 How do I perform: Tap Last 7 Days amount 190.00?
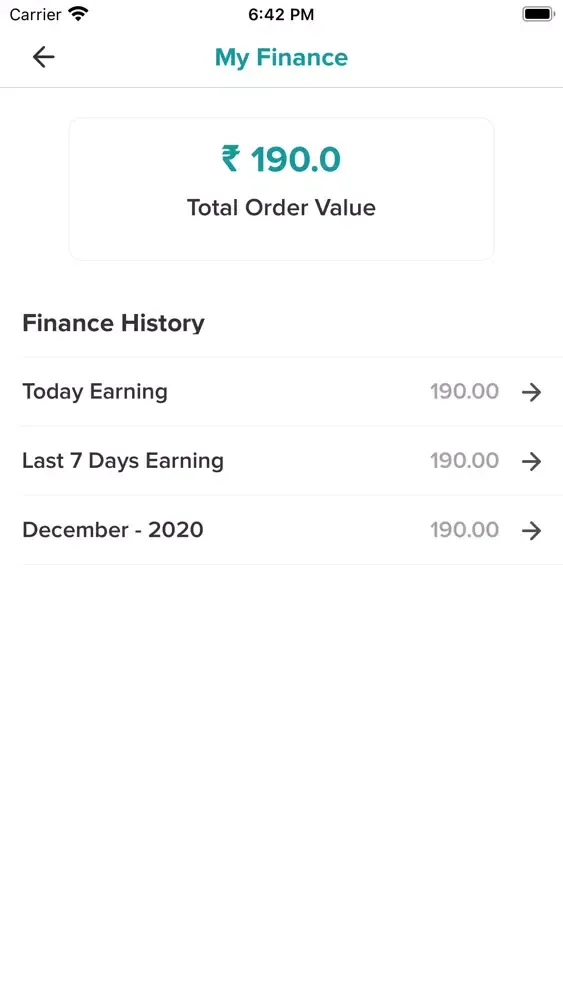464,460
